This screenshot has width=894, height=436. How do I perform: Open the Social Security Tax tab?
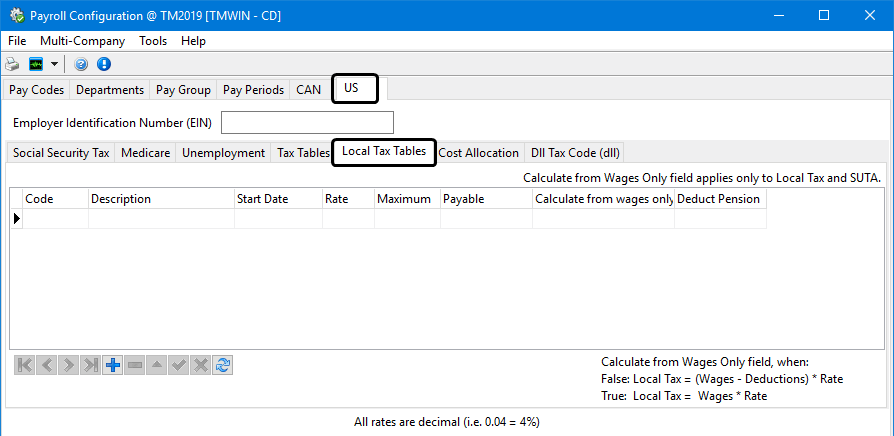(x=61, y=153)
